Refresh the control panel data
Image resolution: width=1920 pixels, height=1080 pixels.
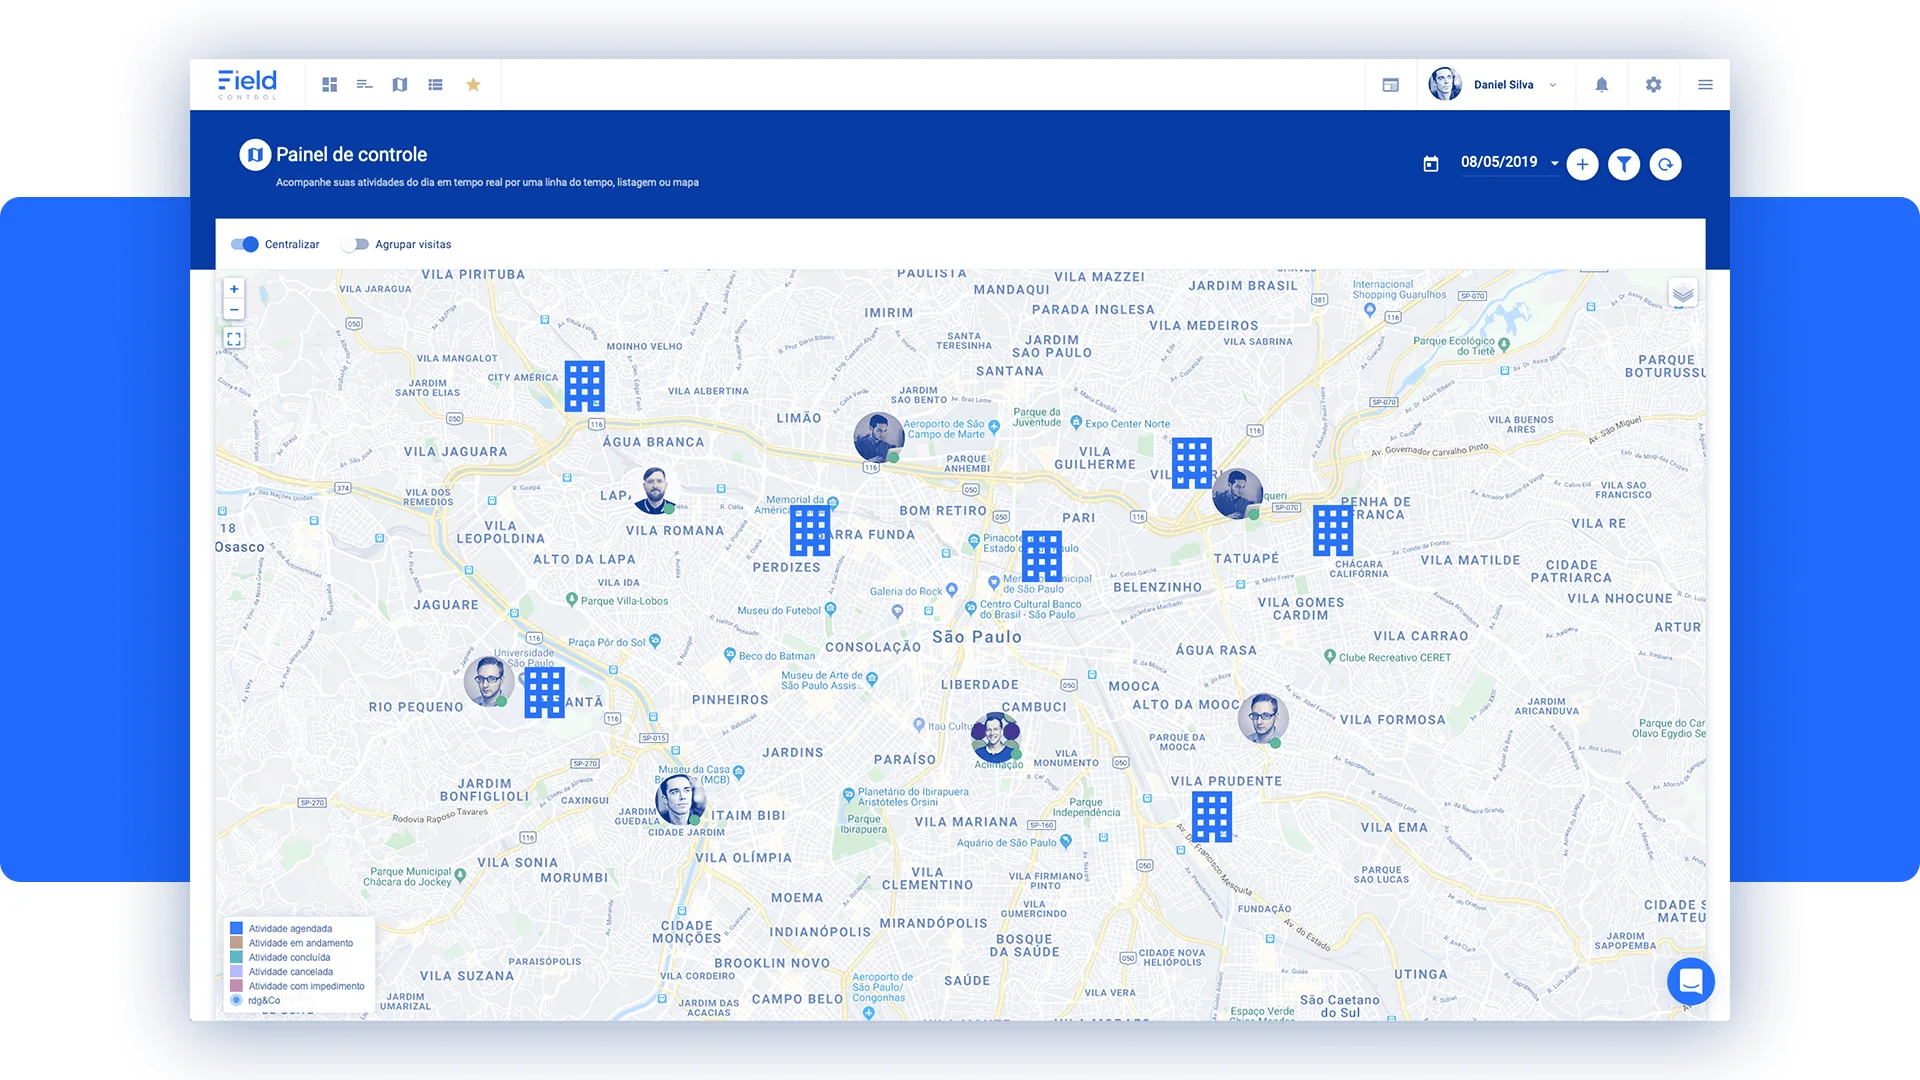tap(1665, 164)
